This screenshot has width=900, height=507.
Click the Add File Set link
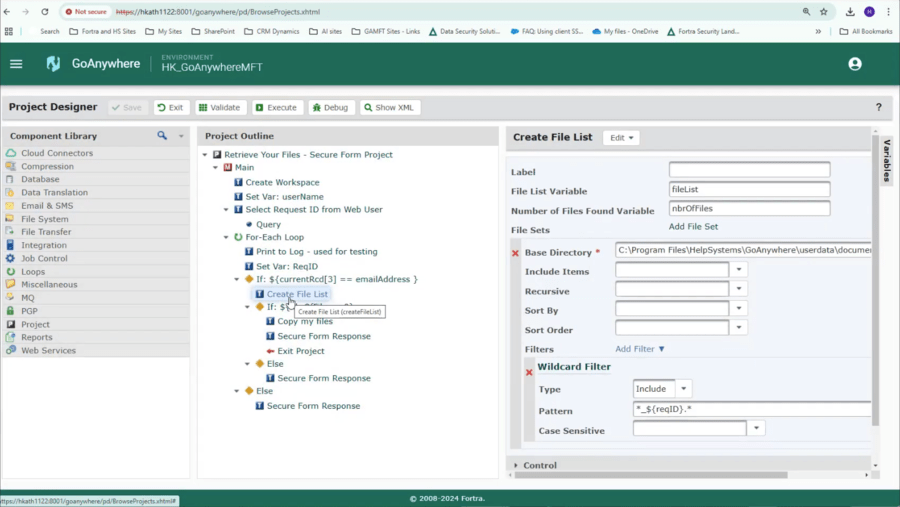pyautogui.click(x=693, y=227)
